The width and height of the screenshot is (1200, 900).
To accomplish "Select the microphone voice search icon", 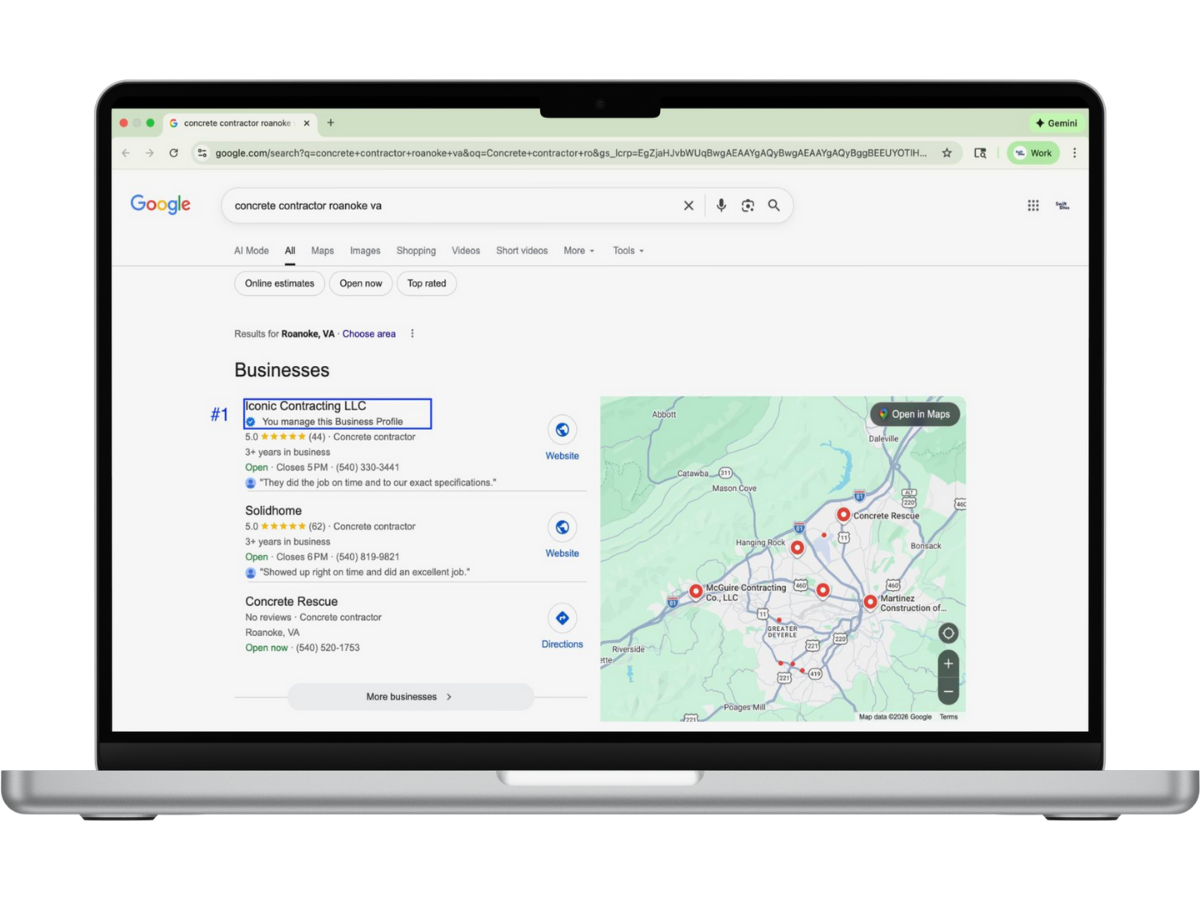I will click(720, 205).
